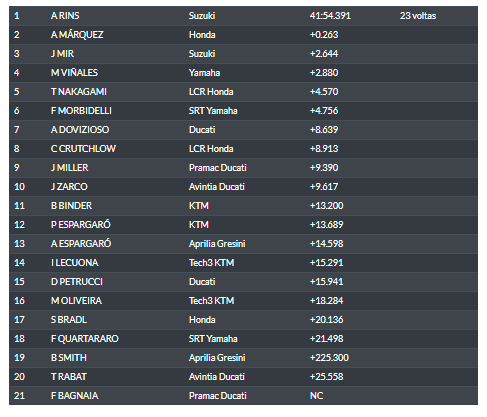The height and width of the screenshot is (417, 487).
Task: Select the A DOVIZIOSO row
Action: [243, 130]
